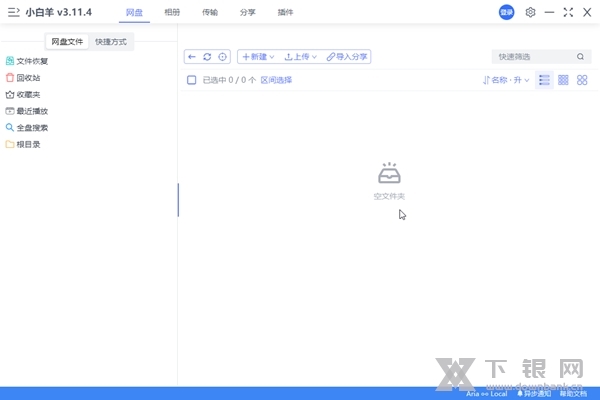Go to the 分享 tab
The height and width of the screenshot is (400, 600).
click(x=248, y=12)
